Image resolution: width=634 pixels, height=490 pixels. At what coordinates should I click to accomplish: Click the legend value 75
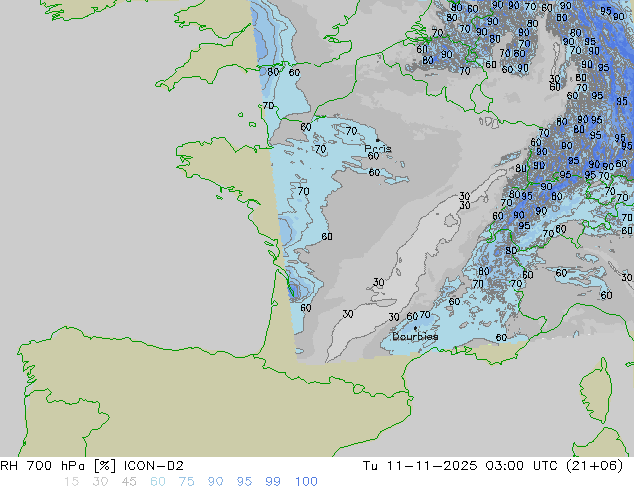click(186, 482)
